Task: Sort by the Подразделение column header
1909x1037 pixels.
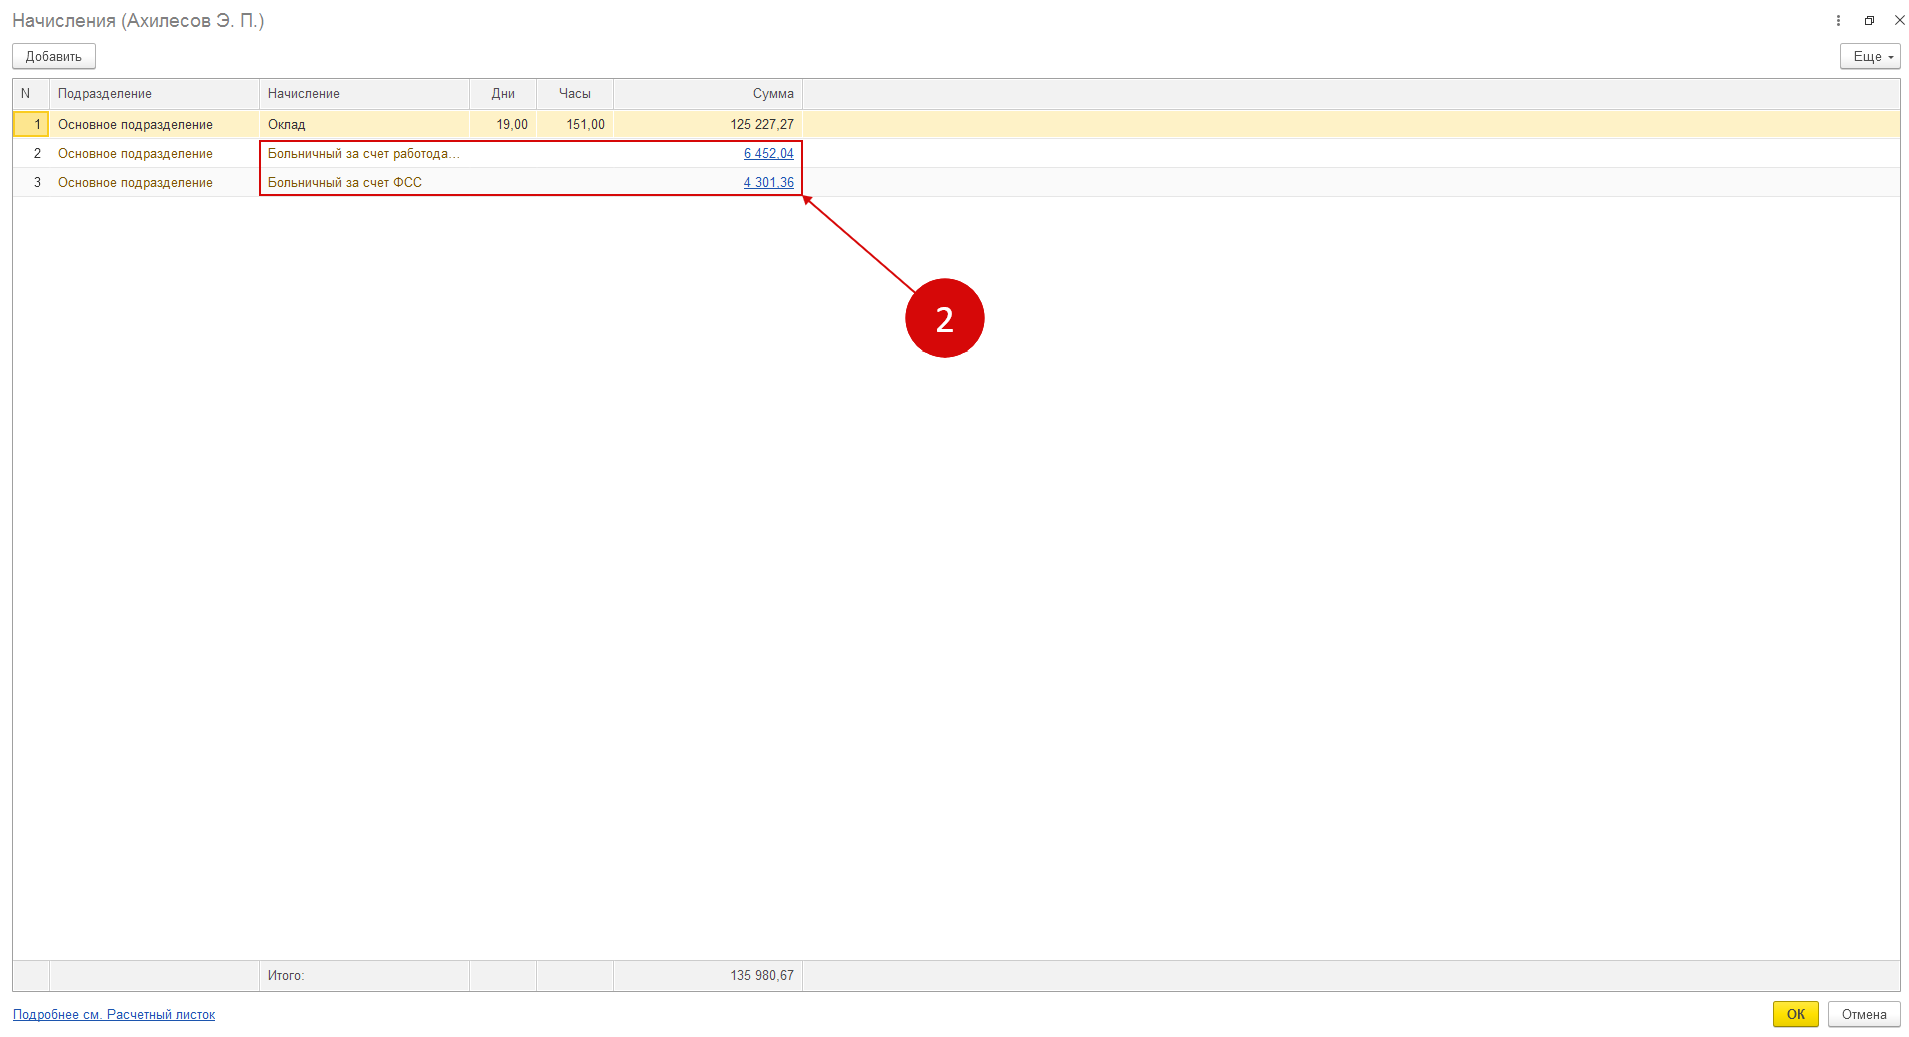Action: click(x=105, y=94)
